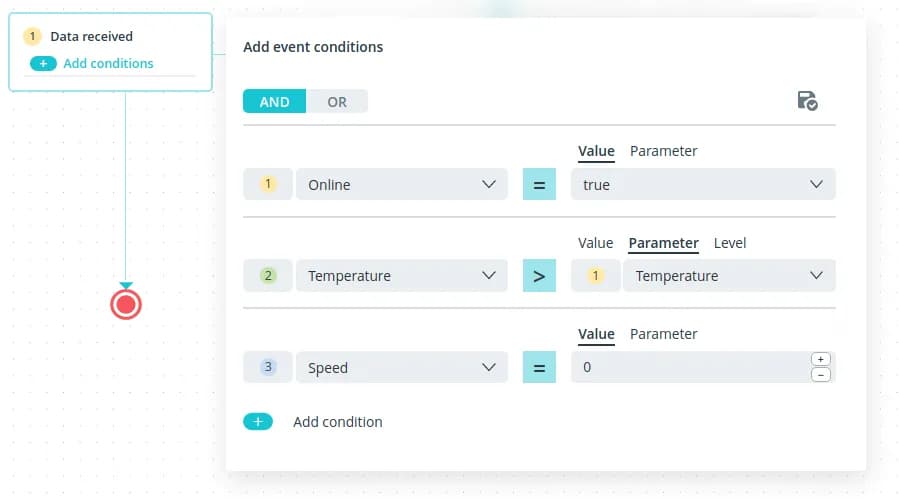Select the AND logic toggle
Screen dimensions: 899x499
point(274,102)
